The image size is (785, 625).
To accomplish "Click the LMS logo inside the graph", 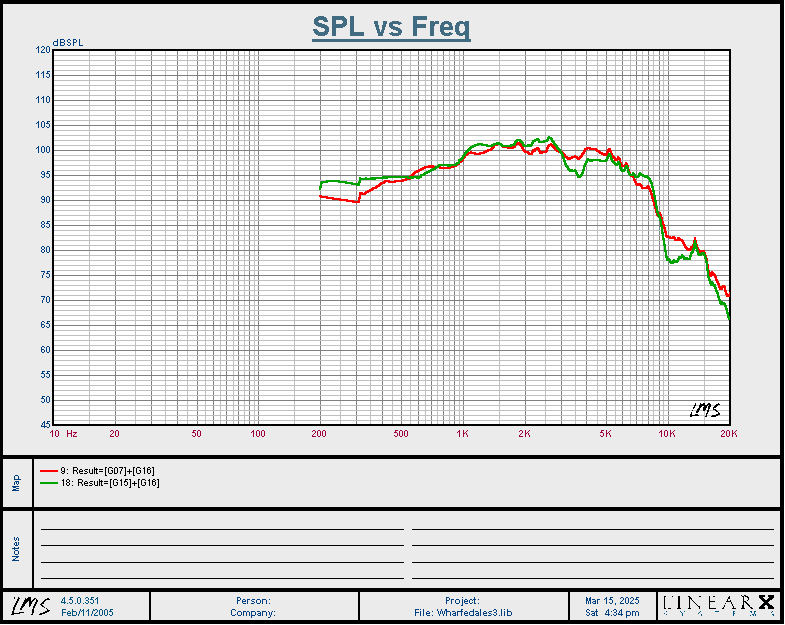I will pyautogui.click(x=708, y=409).
